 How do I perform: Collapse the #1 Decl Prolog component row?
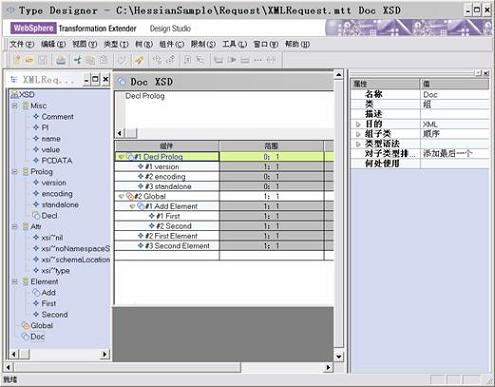pyautogui.click(x=121, y=157)
